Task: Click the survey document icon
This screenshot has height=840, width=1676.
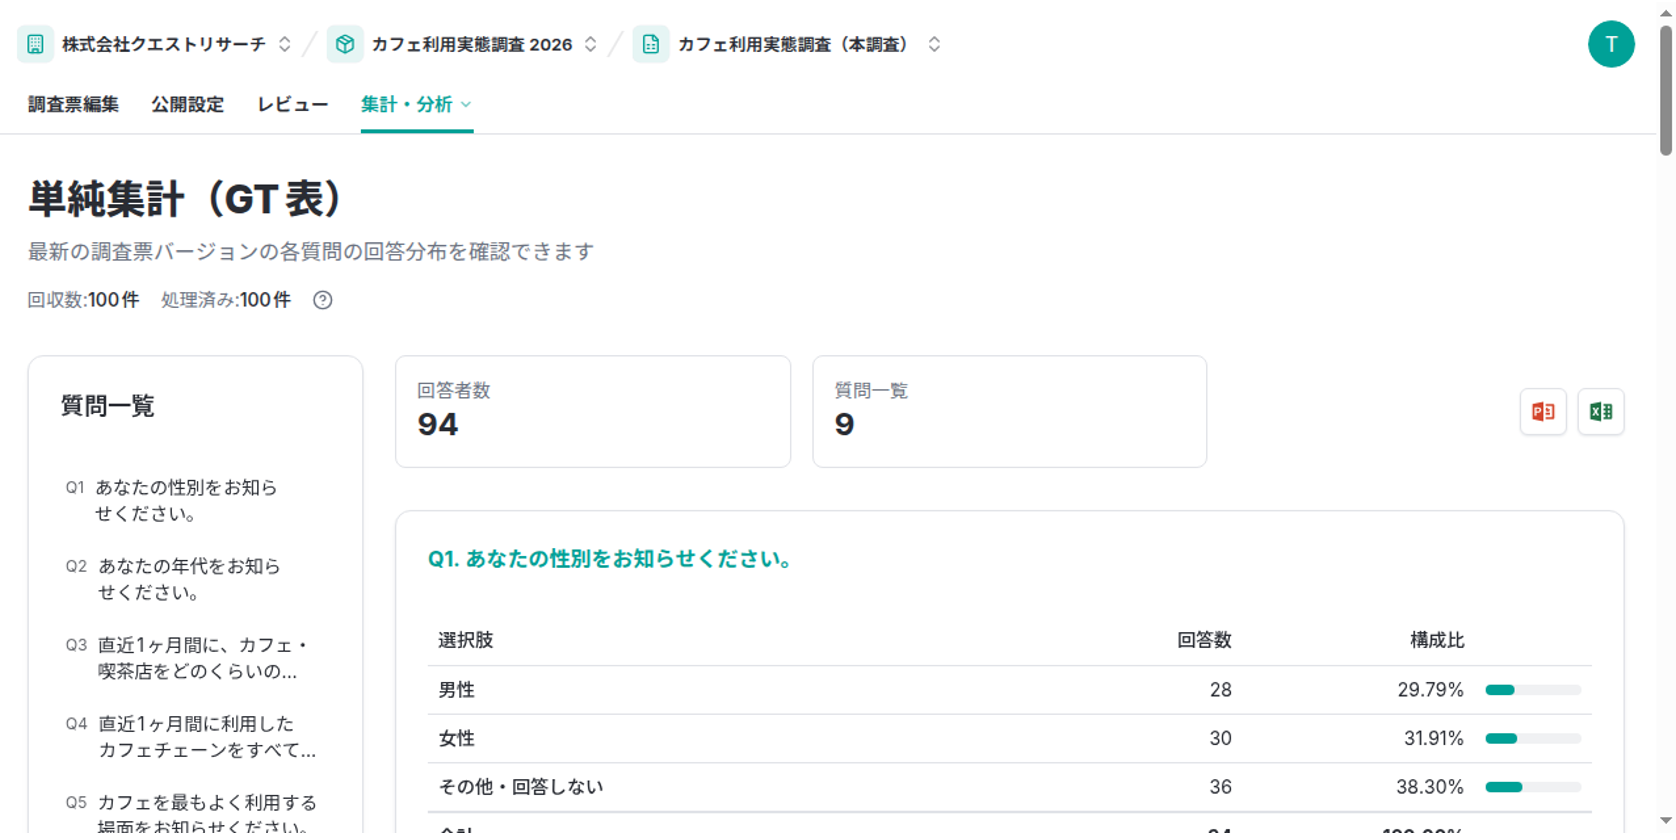Action: (651, 44)
